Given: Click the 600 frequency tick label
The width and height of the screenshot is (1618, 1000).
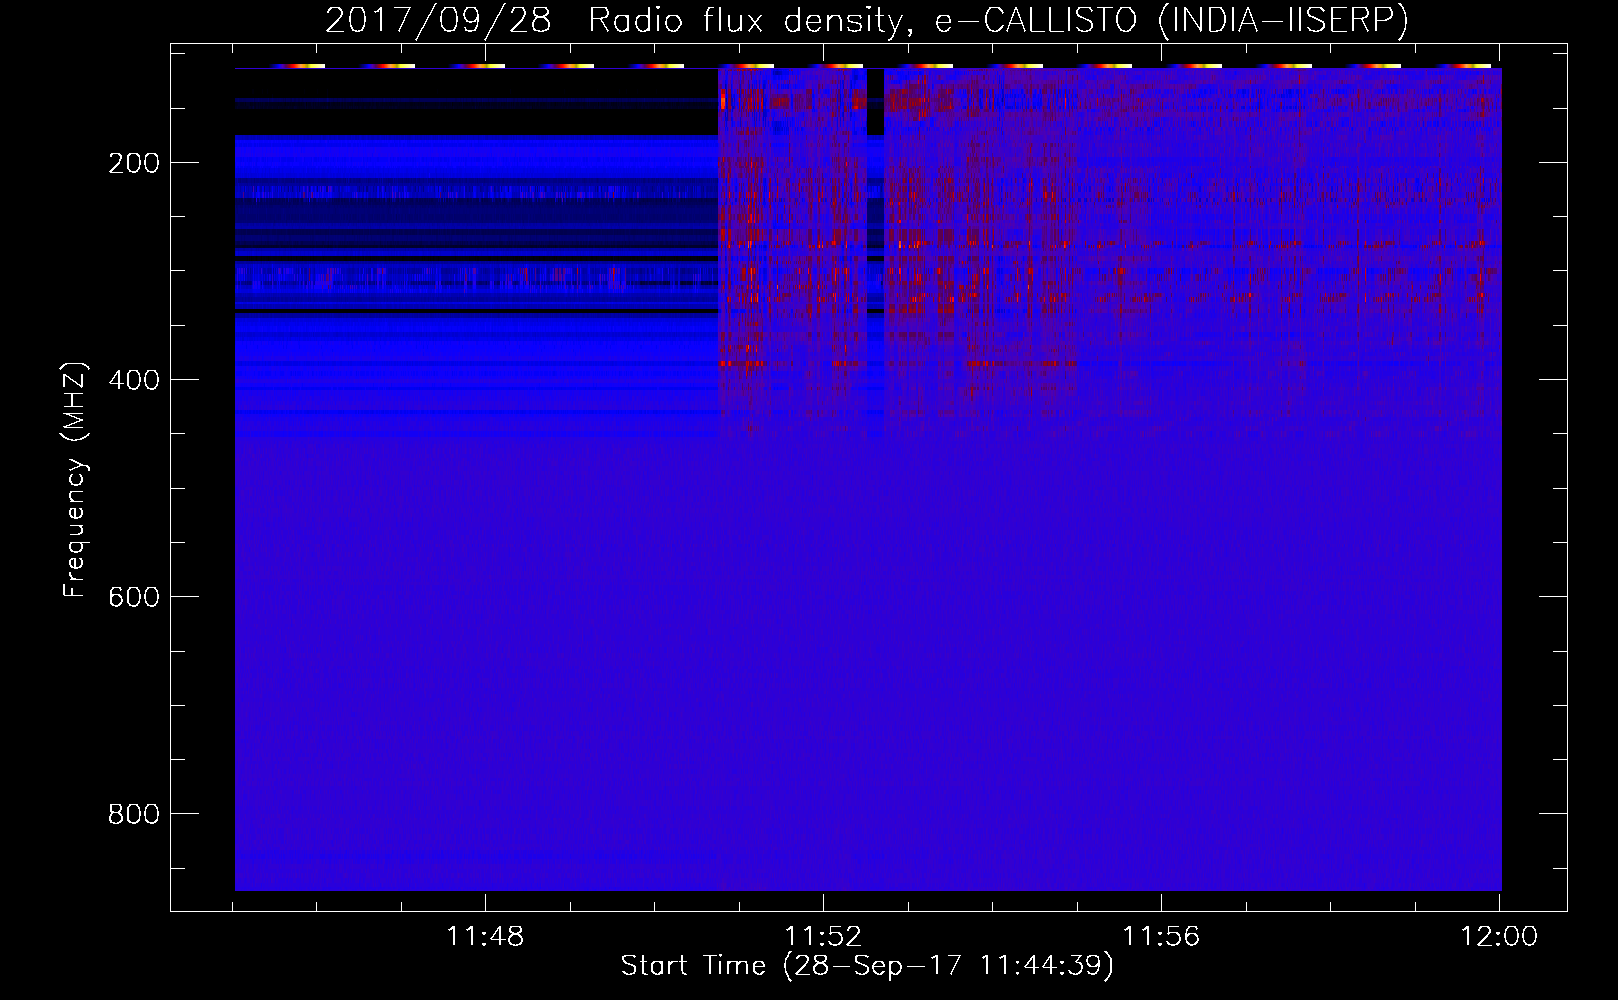Looking at the screenshot, I should point(134,597).
